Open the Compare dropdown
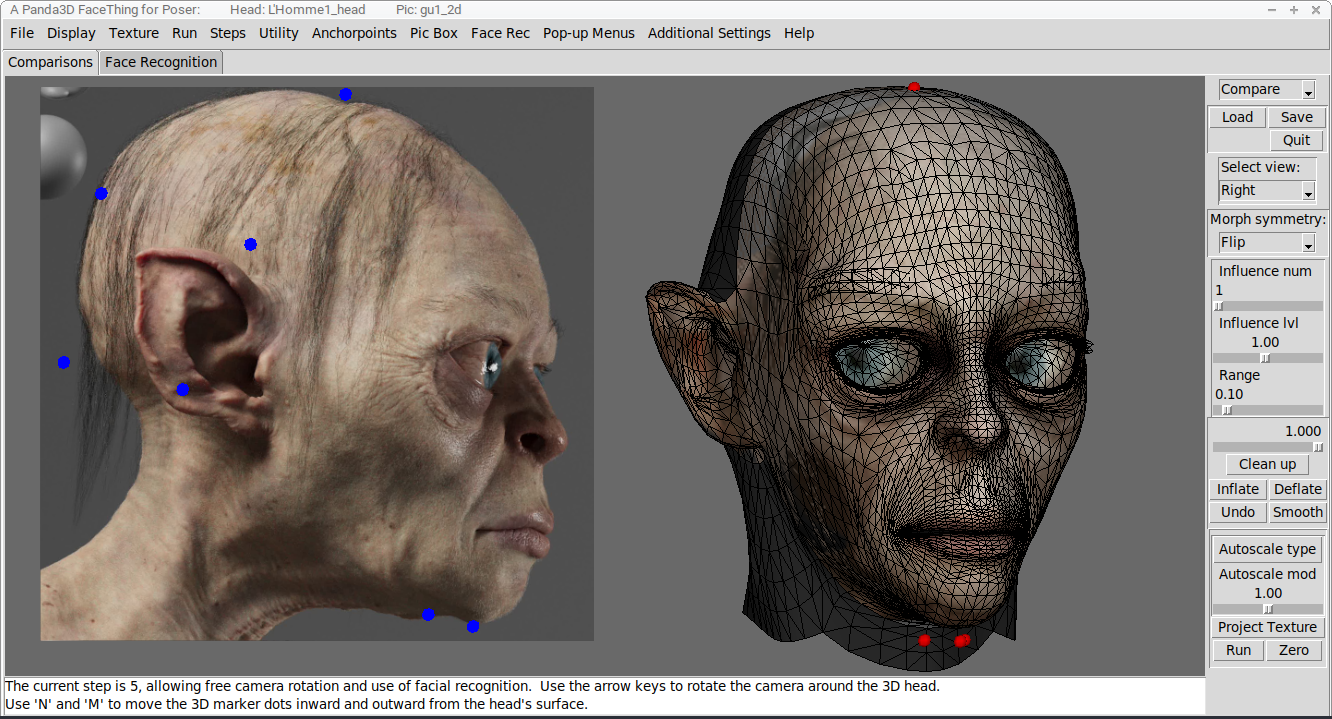The width and height of the screenshot is (1332, 719). [1267, 90]
